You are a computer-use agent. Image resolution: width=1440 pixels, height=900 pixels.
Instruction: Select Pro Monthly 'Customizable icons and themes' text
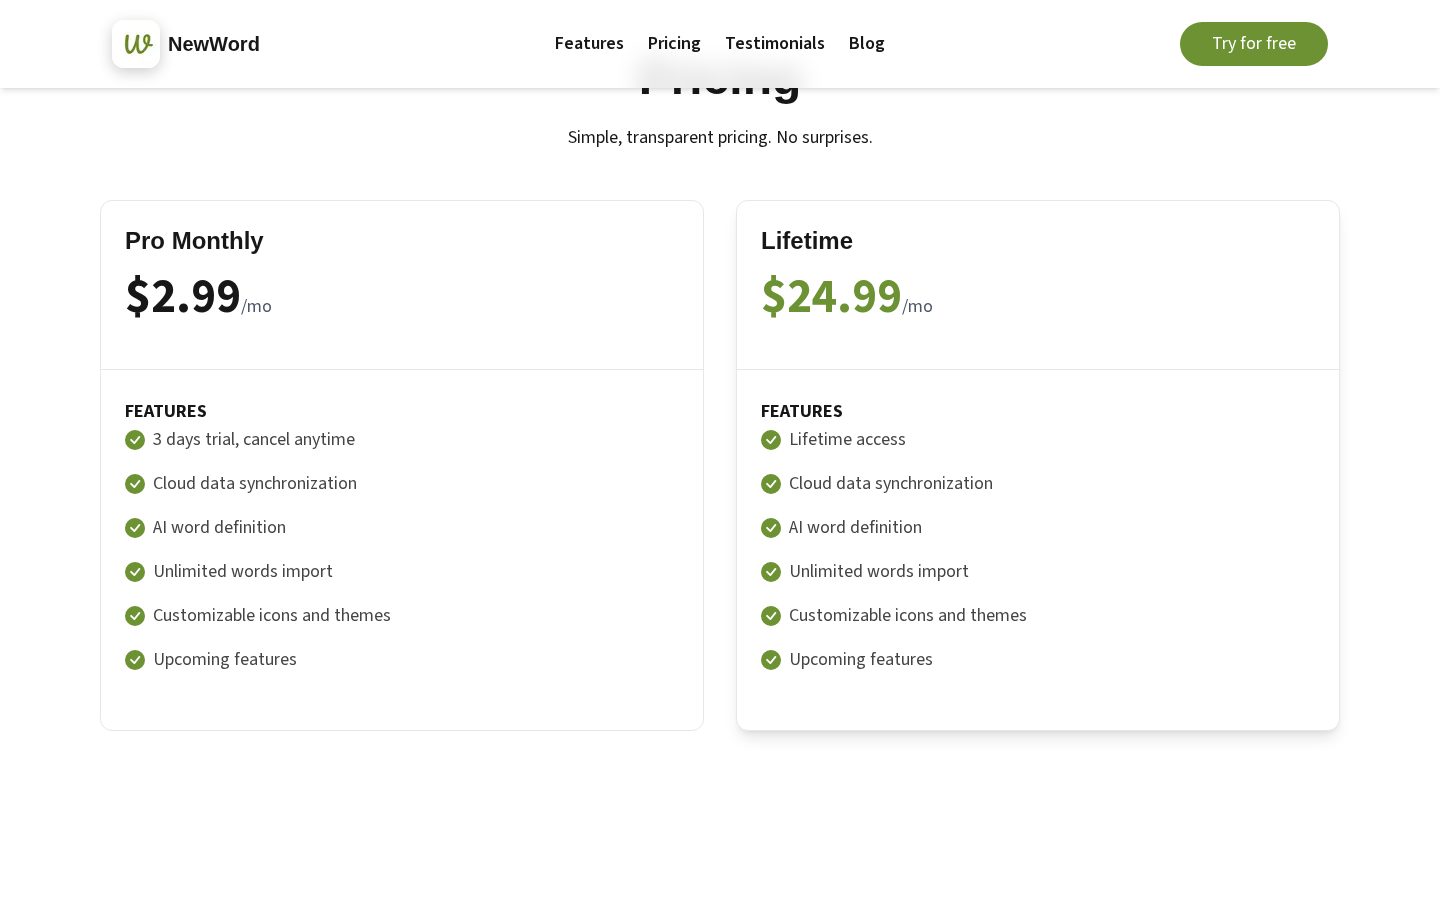click(x=272, y=615)
